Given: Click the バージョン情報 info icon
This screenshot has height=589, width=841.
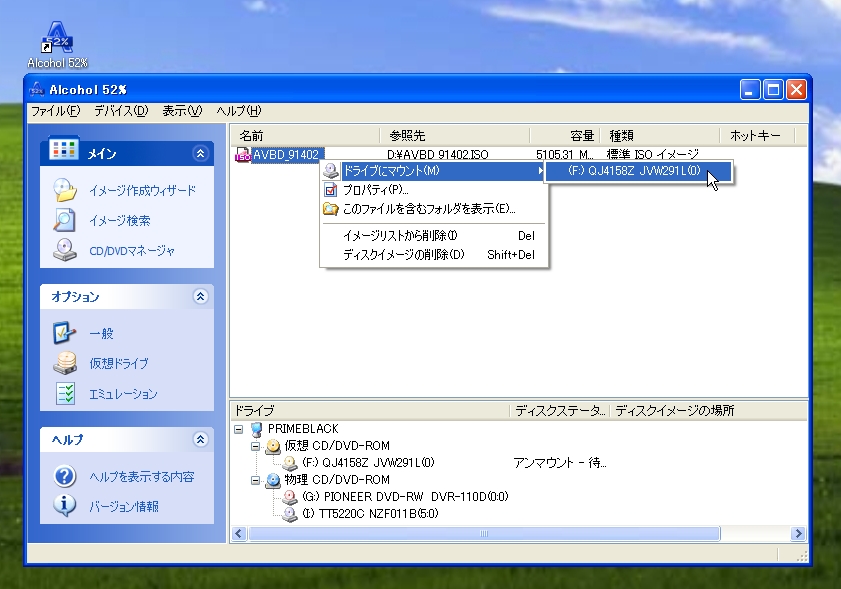Looking at the screenshot, I should coord(65,506).
